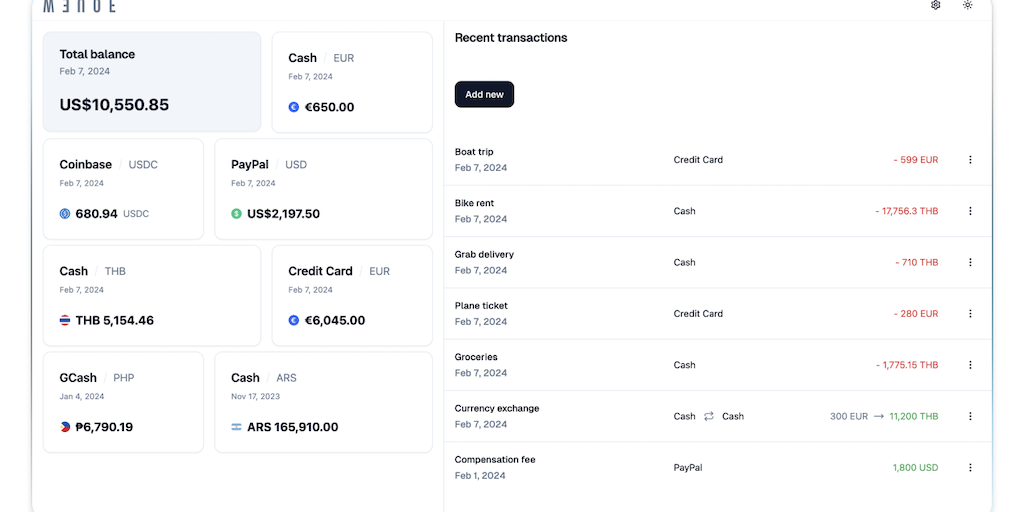Viewport: 1024px width, 512px height.
Task: Click three-dot menu for Plane ticket
Action: [x=970, y=314]
